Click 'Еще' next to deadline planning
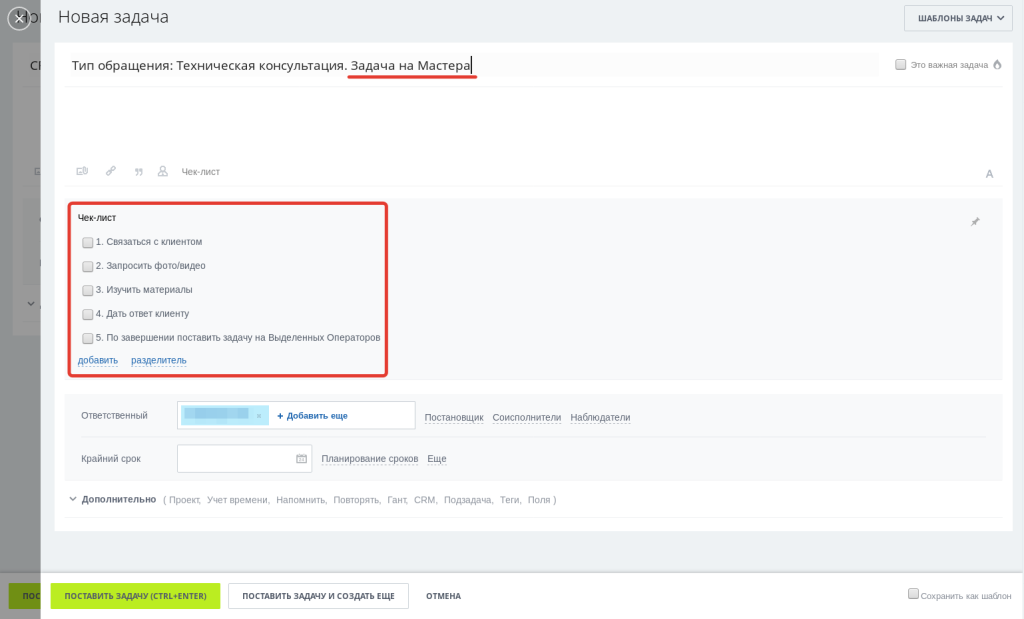Screen dimensions: 1024x619 437,459
